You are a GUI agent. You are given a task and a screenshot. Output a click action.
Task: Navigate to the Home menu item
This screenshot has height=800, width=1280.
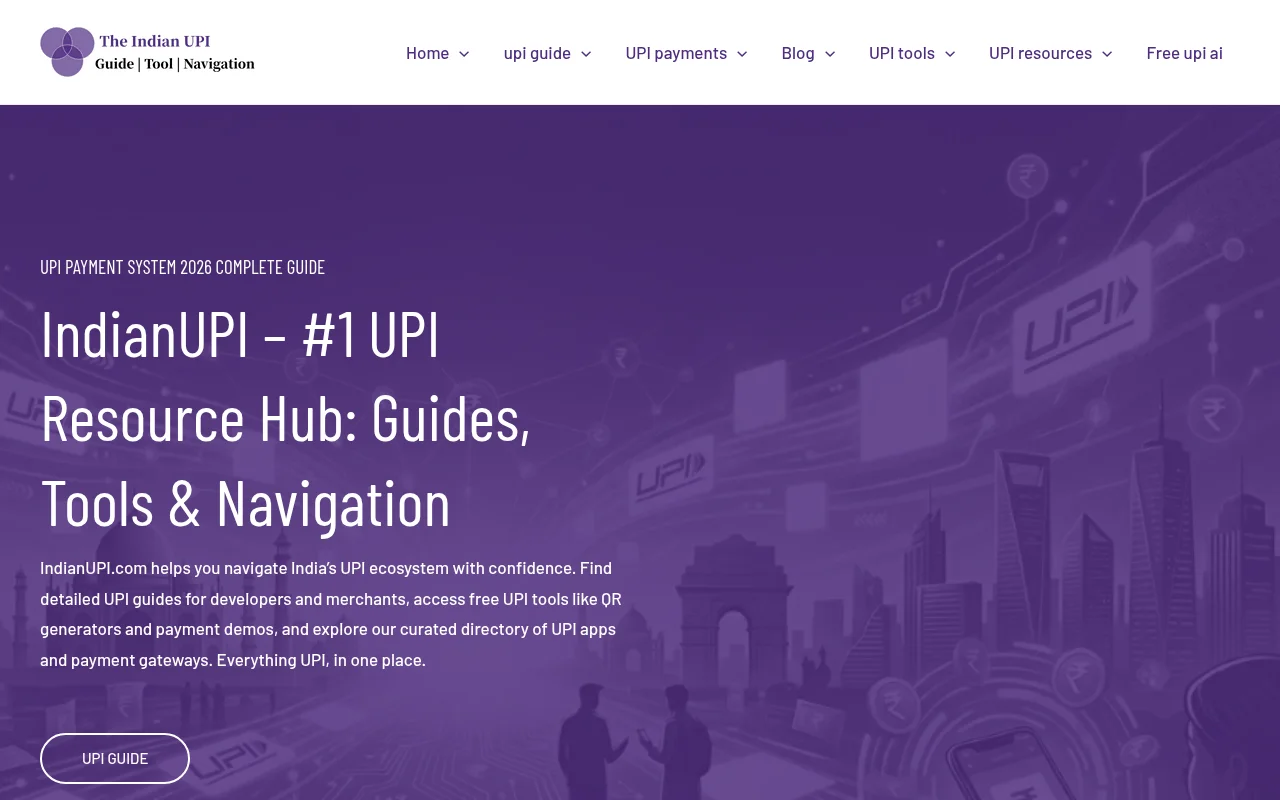pos(427,52)
